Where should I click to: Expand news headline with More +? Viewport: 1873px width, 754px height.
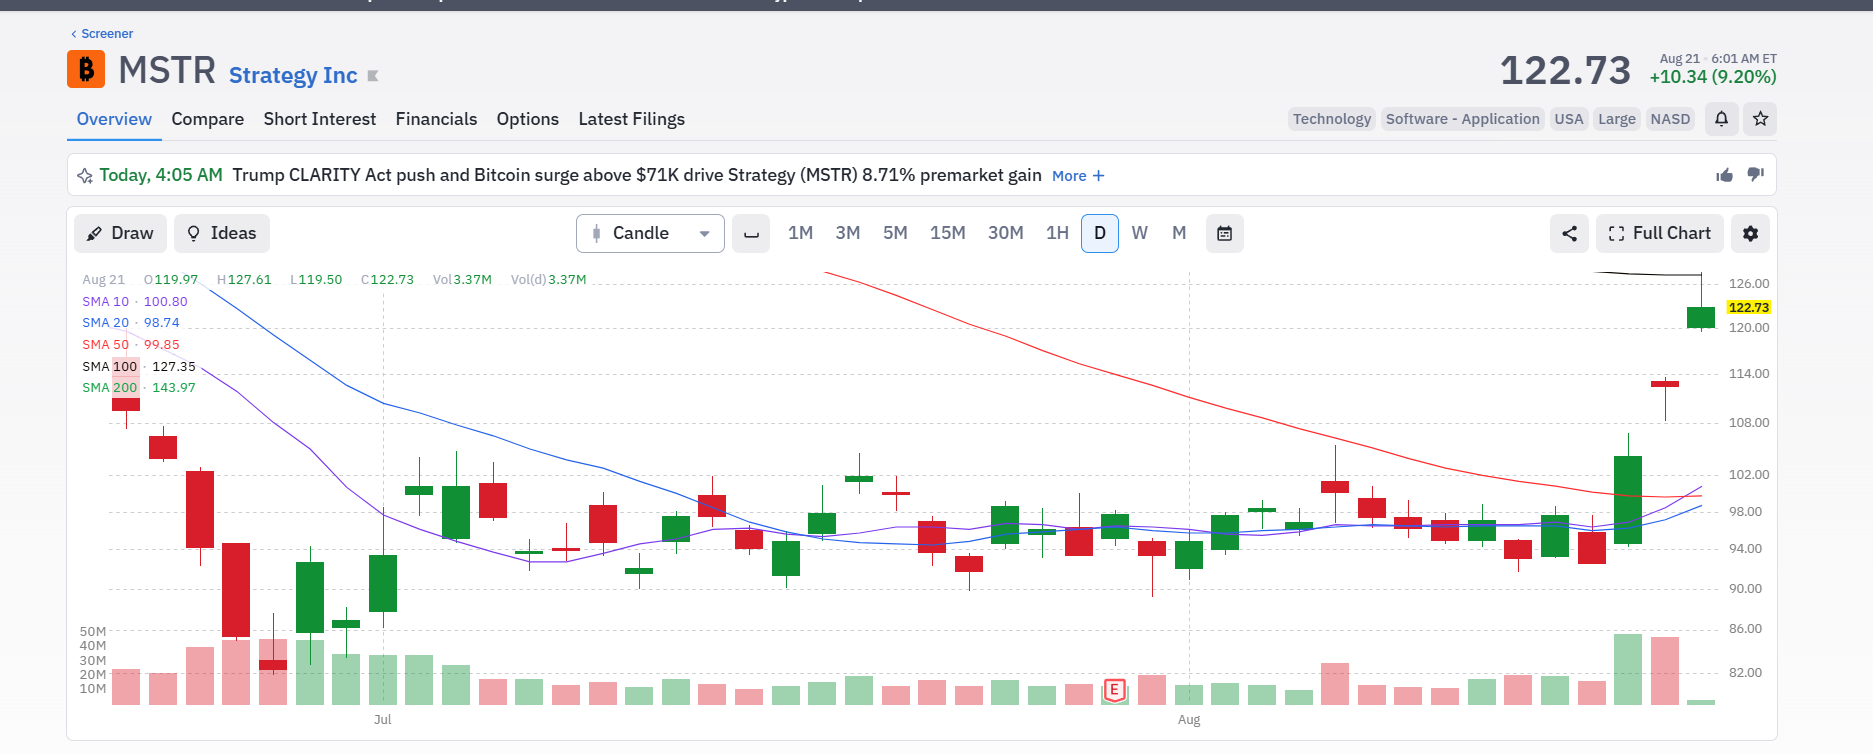point(1078,176)
